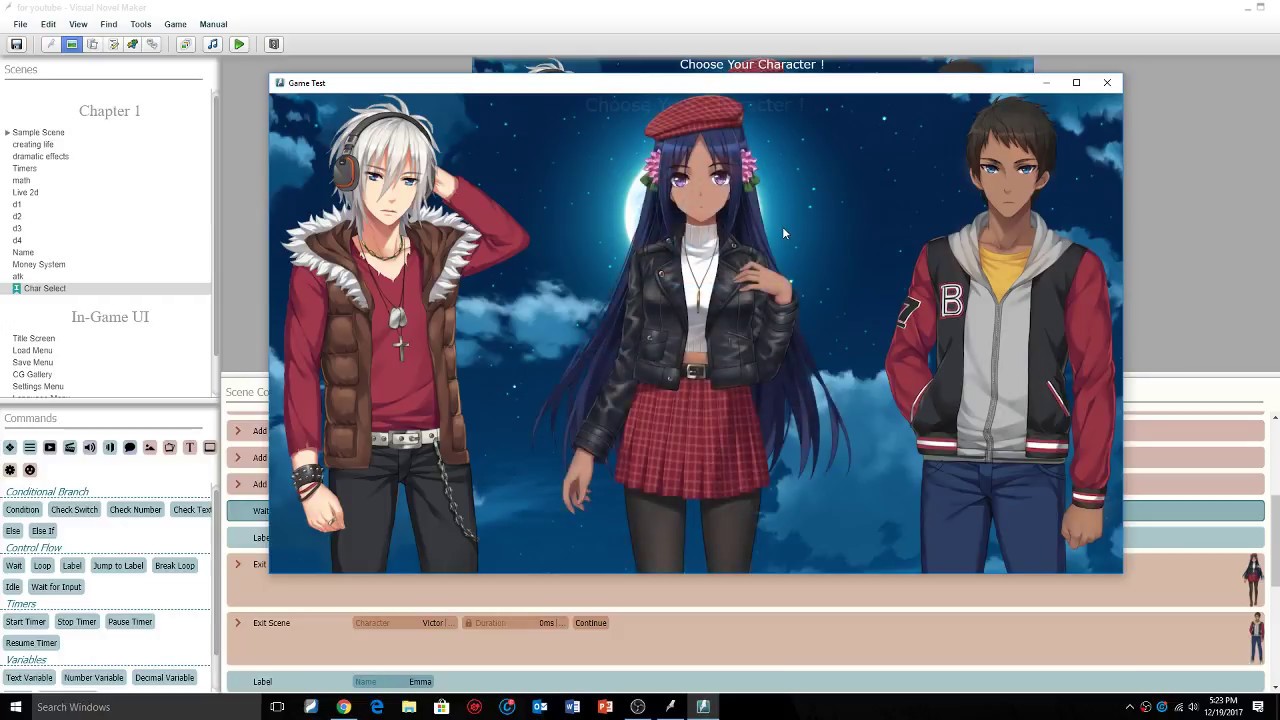Image resolution: width=1280 pixels, height=720 pixels.
Task: Open the Settings Menu UI scene
Action: 38,386
